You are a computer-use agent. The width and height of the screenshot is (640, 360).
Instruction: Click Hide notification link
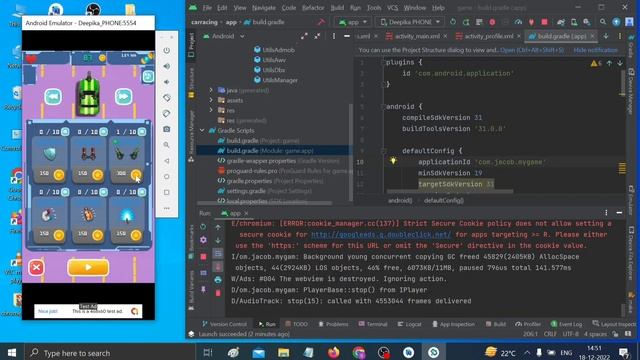point(596,50)
